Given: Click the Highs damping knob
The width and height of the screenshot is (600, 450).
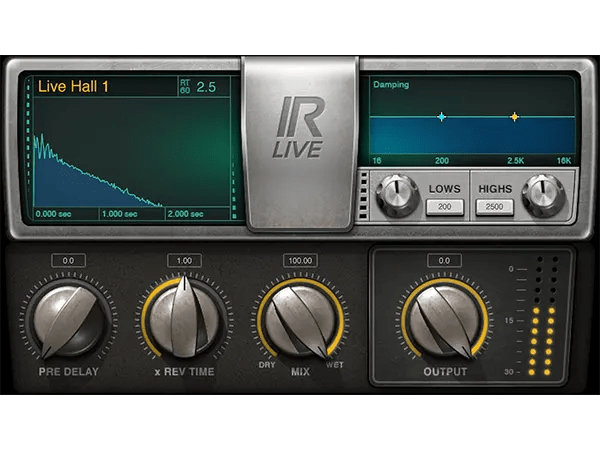Looking at the screenshot, I should tap(543, 195).
